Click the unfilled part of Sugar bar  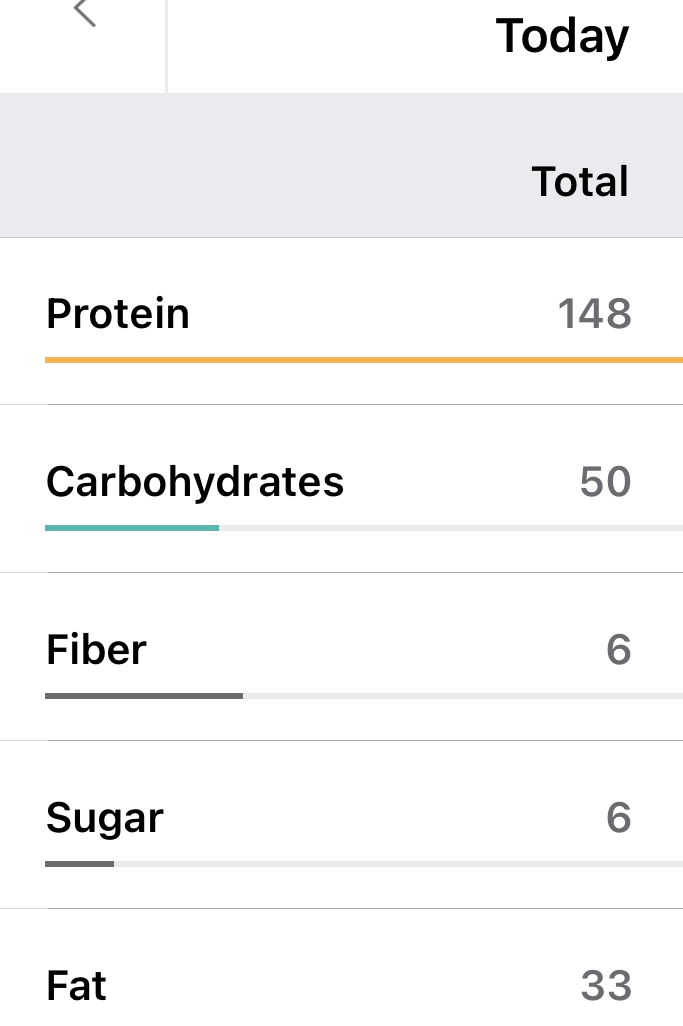(x=398, y=863)
